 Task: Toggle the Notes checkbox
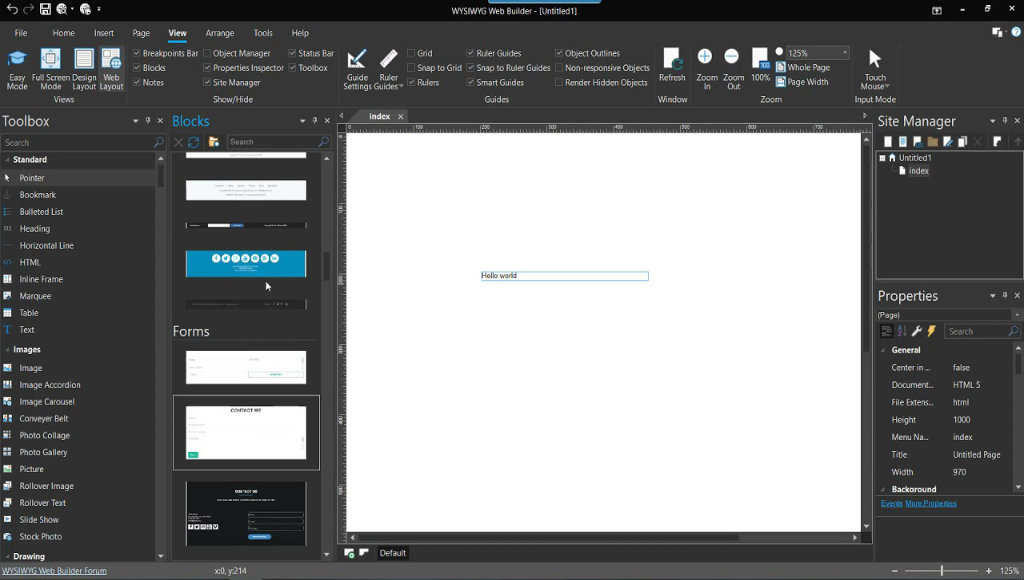pyautogui.click(x=136, y=82)
